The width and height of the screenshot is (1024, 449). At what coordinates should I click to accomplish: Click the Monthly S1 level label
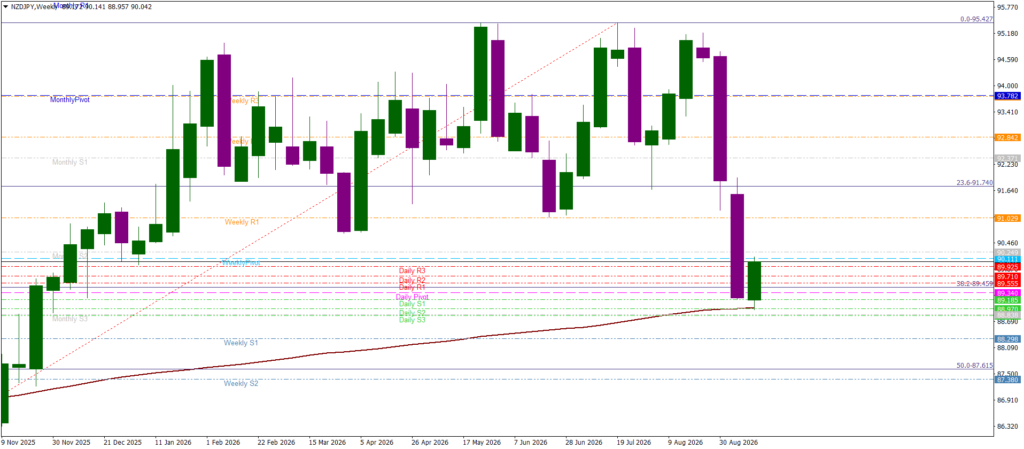point(70,161)
